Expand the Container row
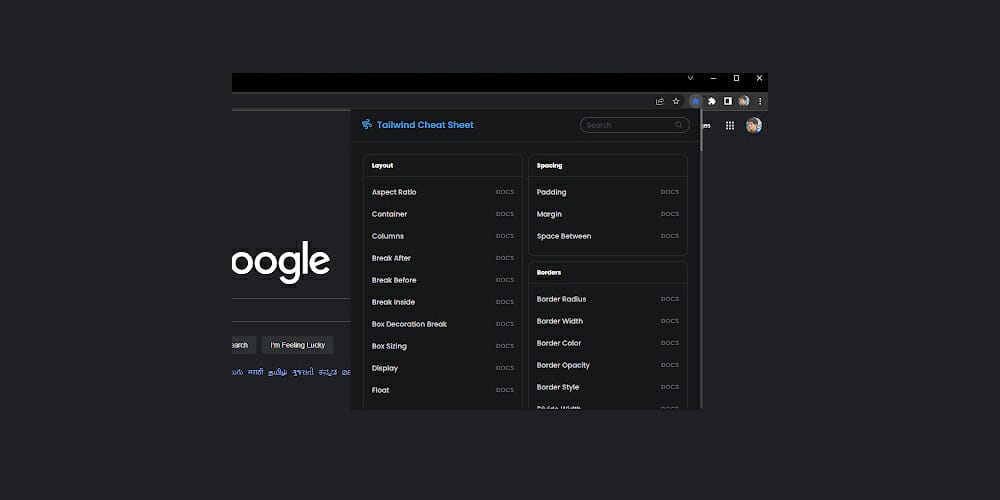The height and width of the screenshot is (500, 1000). [443, 214]
